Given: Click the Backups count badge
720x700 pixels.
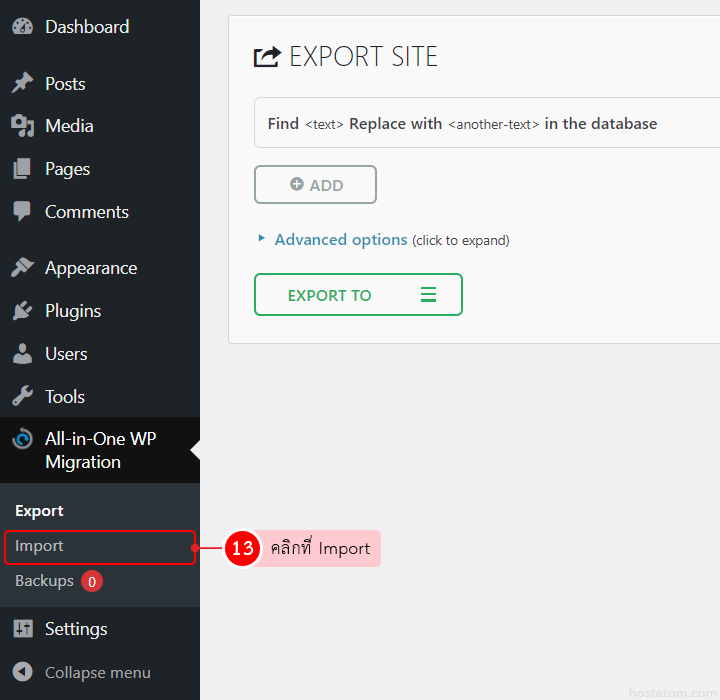Looking at the screenshot, I should (92, 581).
